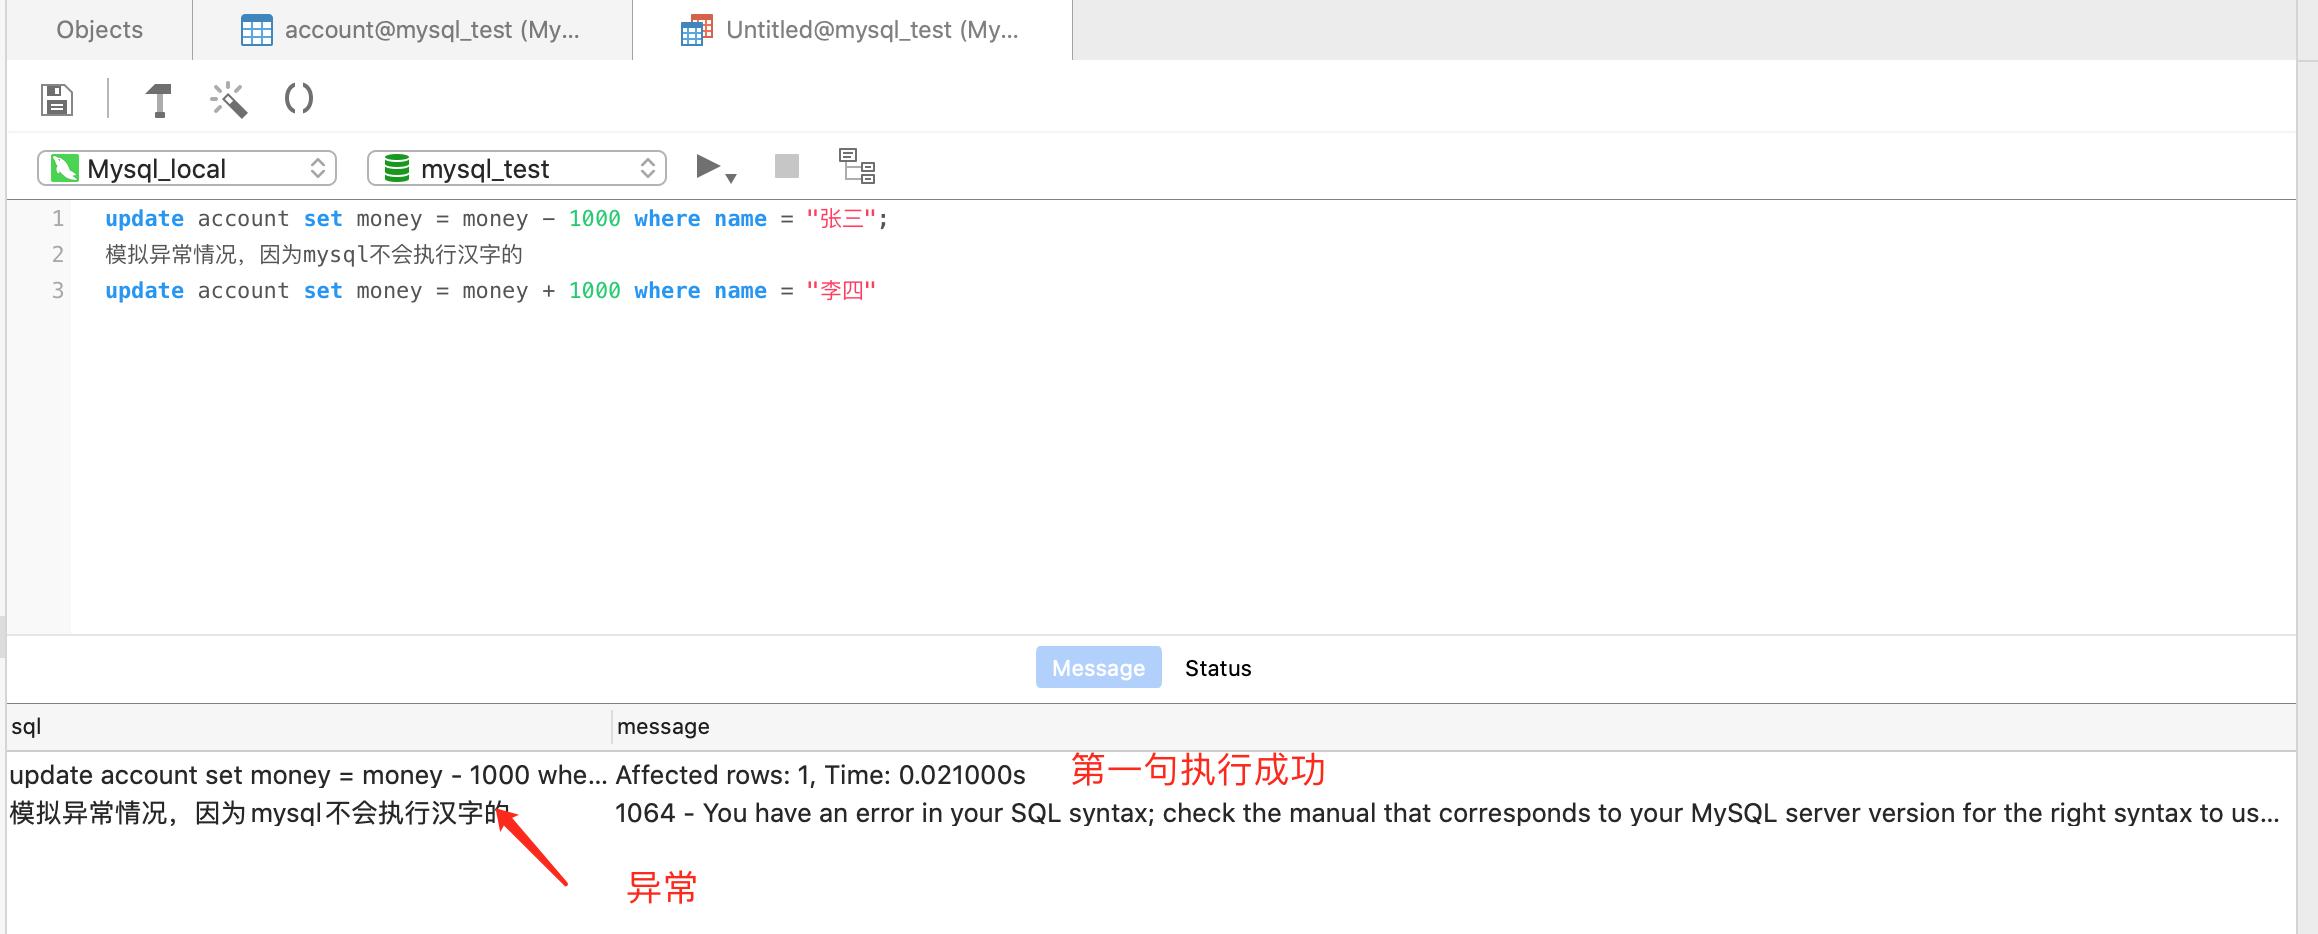Viewport: 2318px width, 934px height.
Task: Place cursor in first update statement line
Action: coord(496,218)
